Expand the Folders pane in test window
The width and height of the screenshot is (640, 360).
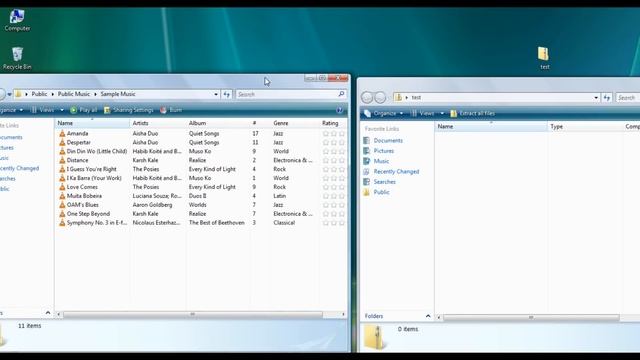(428, 316)
